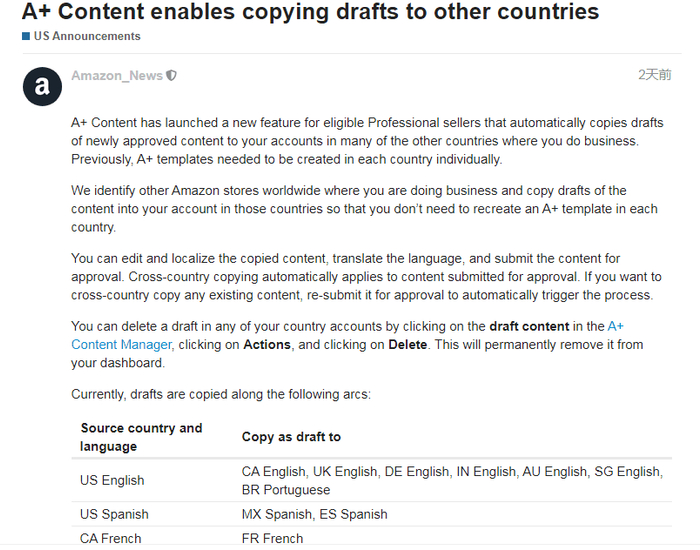This screenshot has width=700, height=550.
Task: Click the Amazon_News avatar icon
Action: coord(42,86)
